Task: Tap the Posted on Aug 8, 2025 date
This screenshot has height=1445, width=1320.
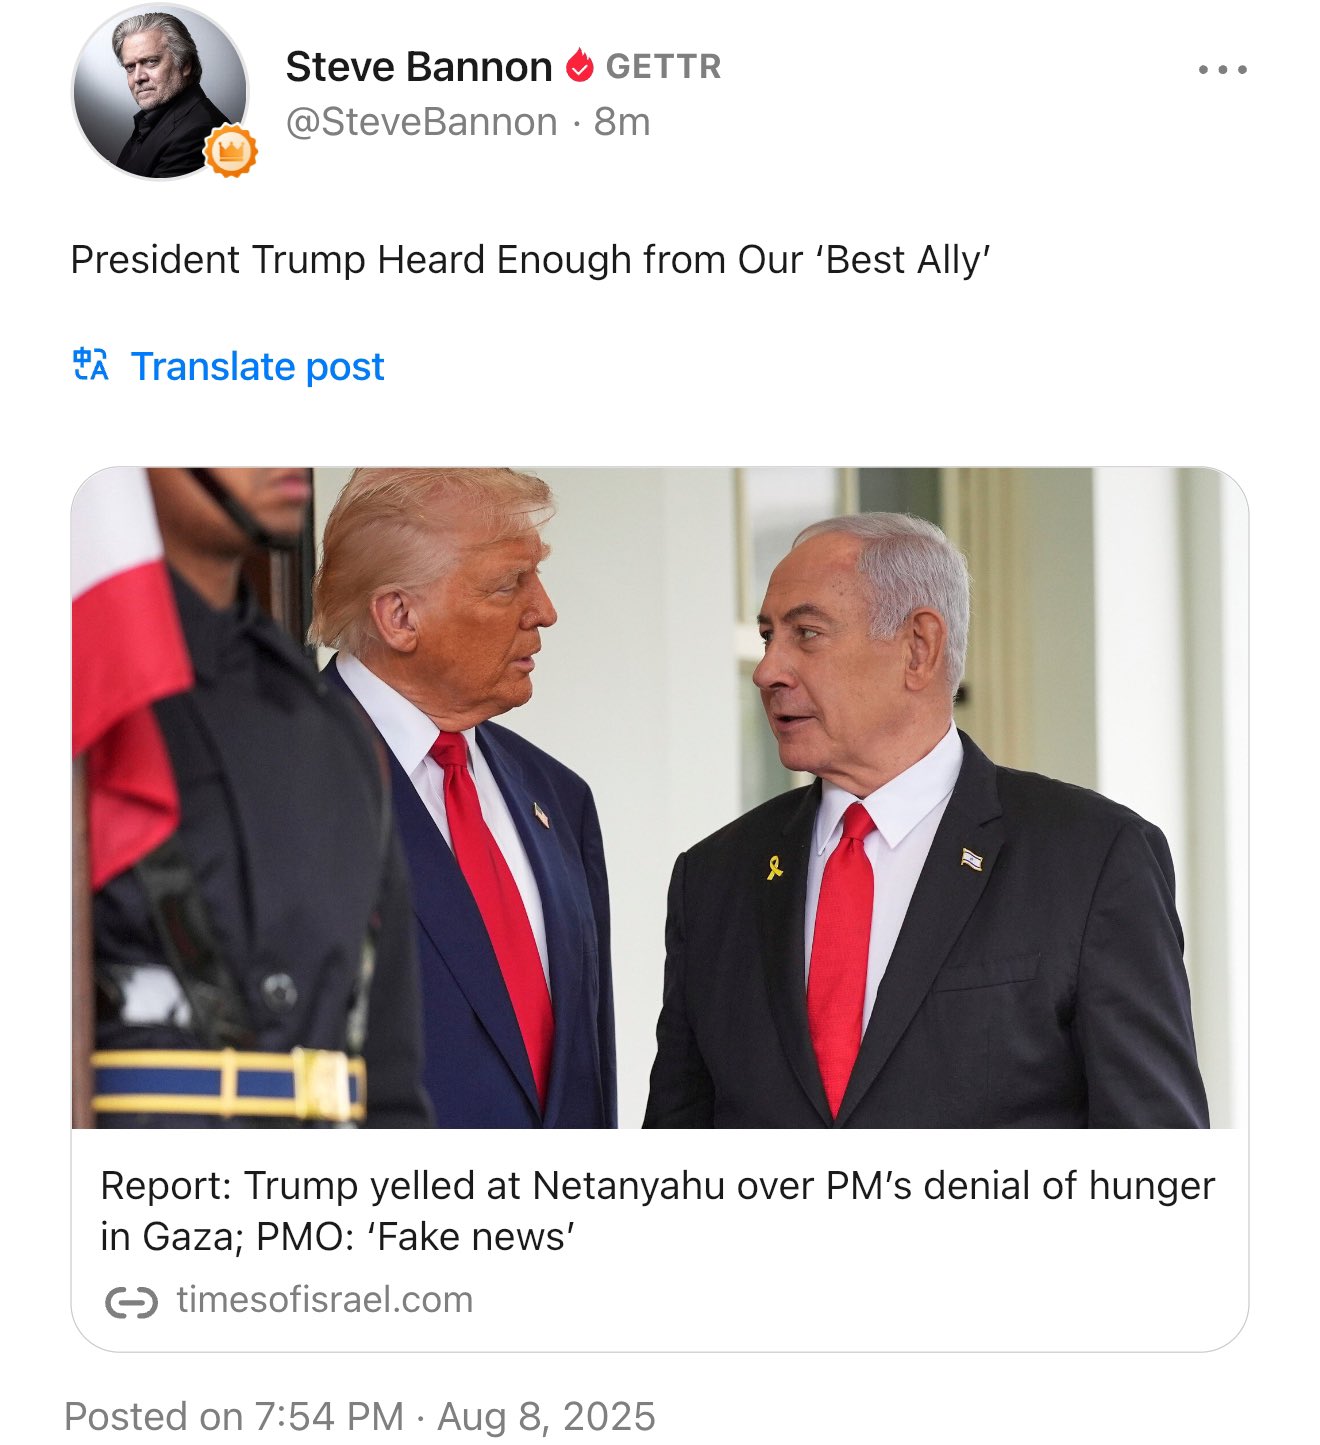Action: (x=359, y=1416)
